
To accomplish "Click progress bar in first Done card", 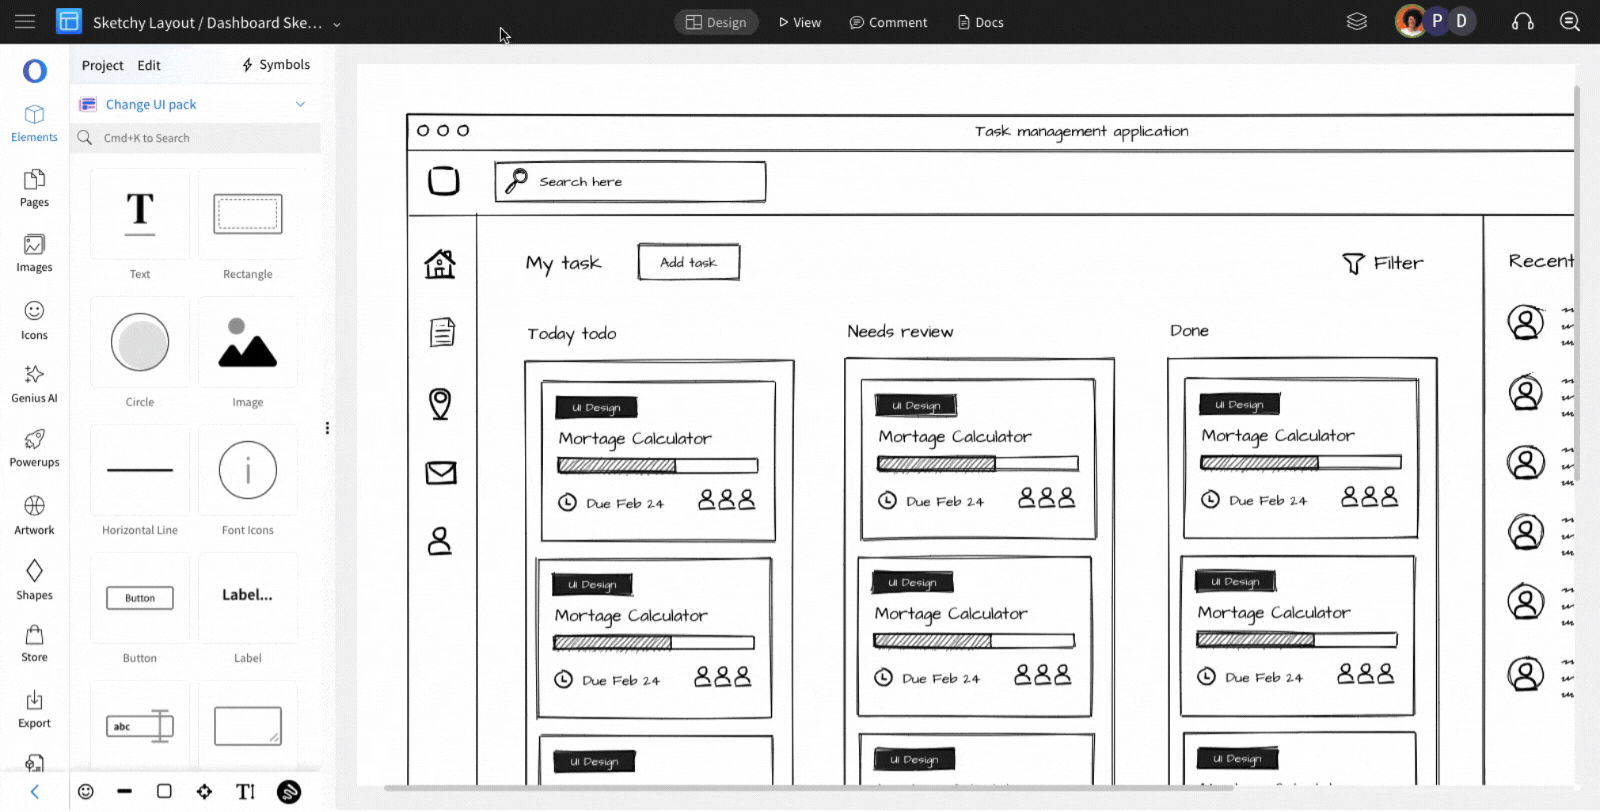I will coord(1300,462).
